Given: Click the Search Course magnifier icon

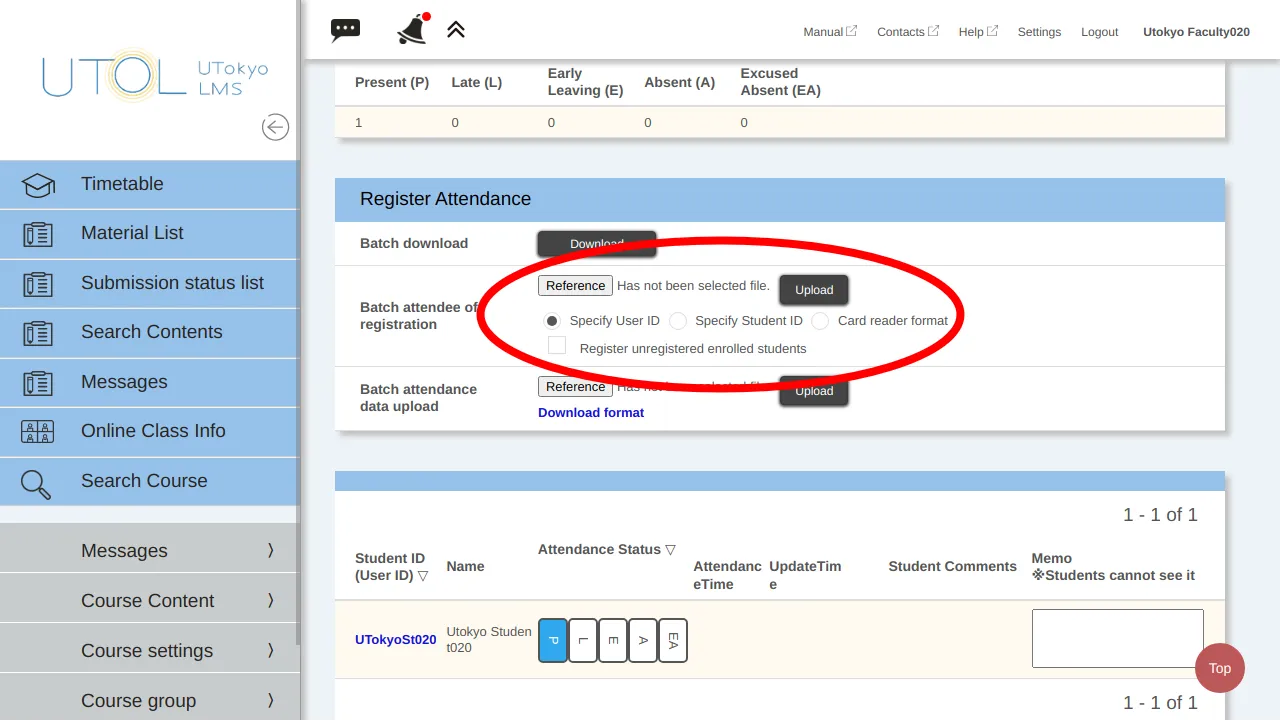Looking at the screenshot, I should (36, 483).
